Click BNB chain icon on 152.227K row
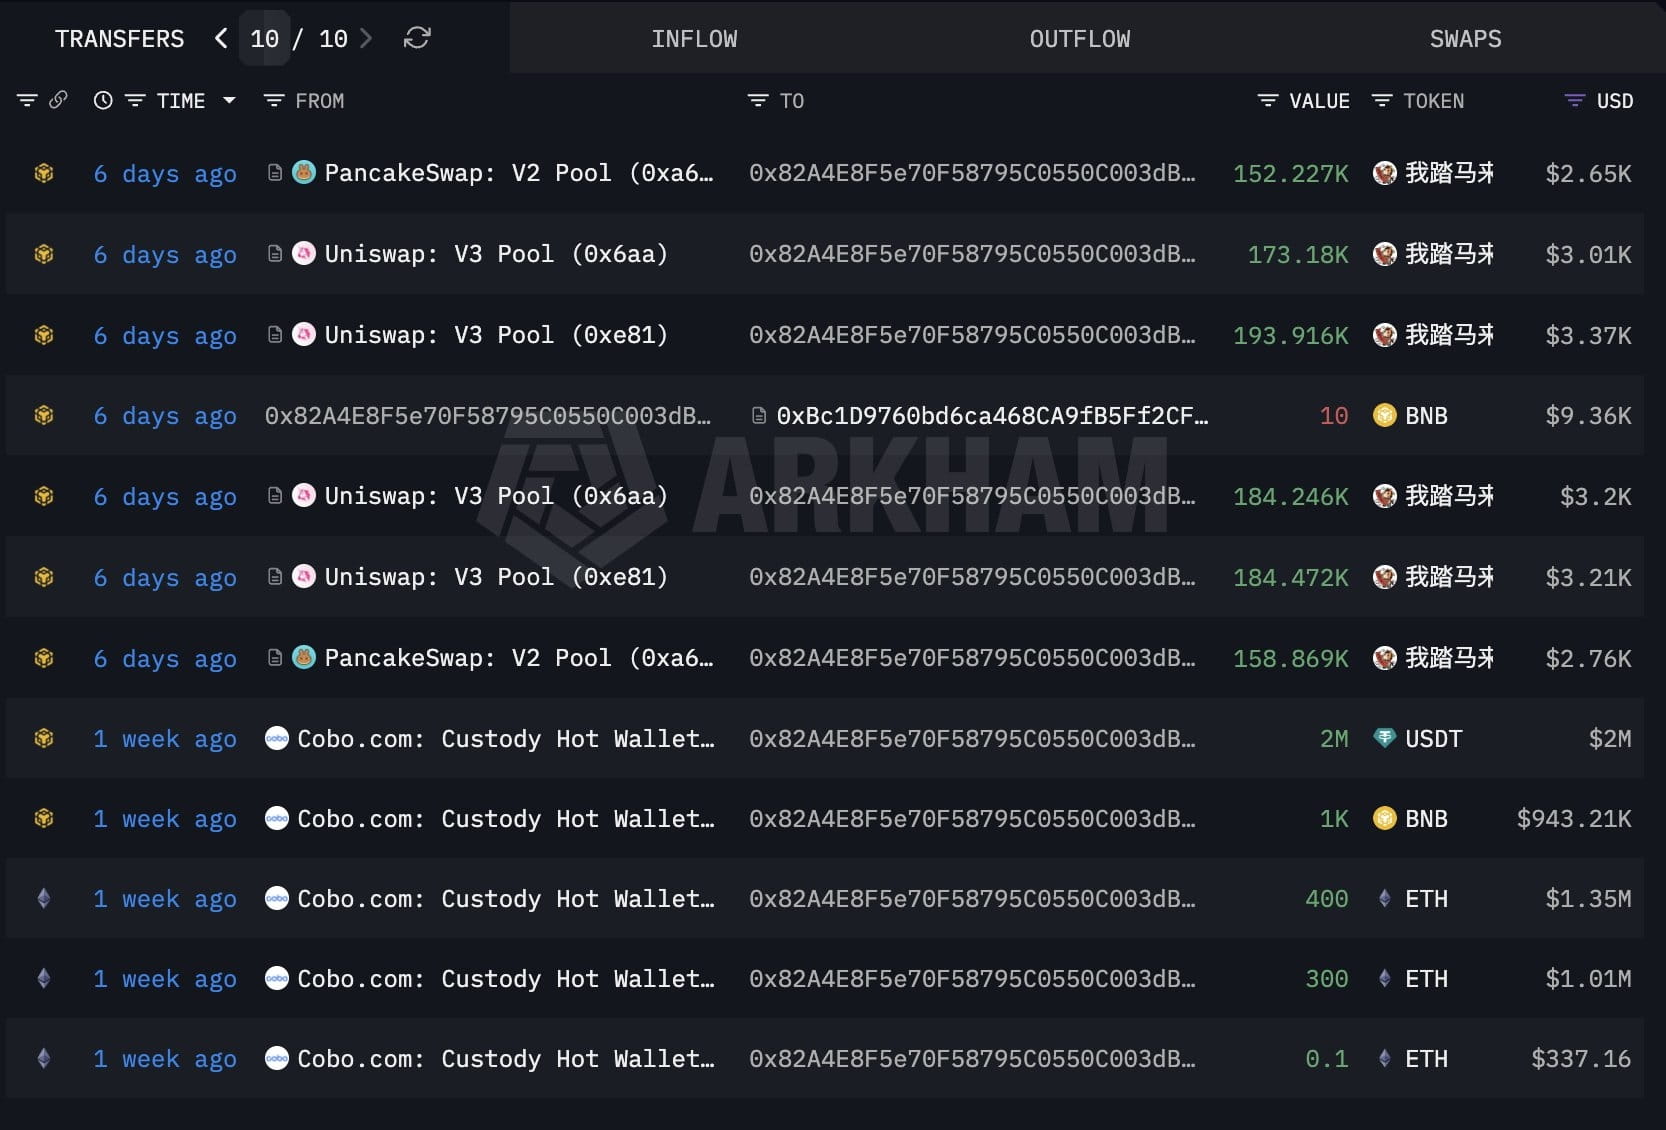Screen dimensions: 1666x1130 pos(44,173)
